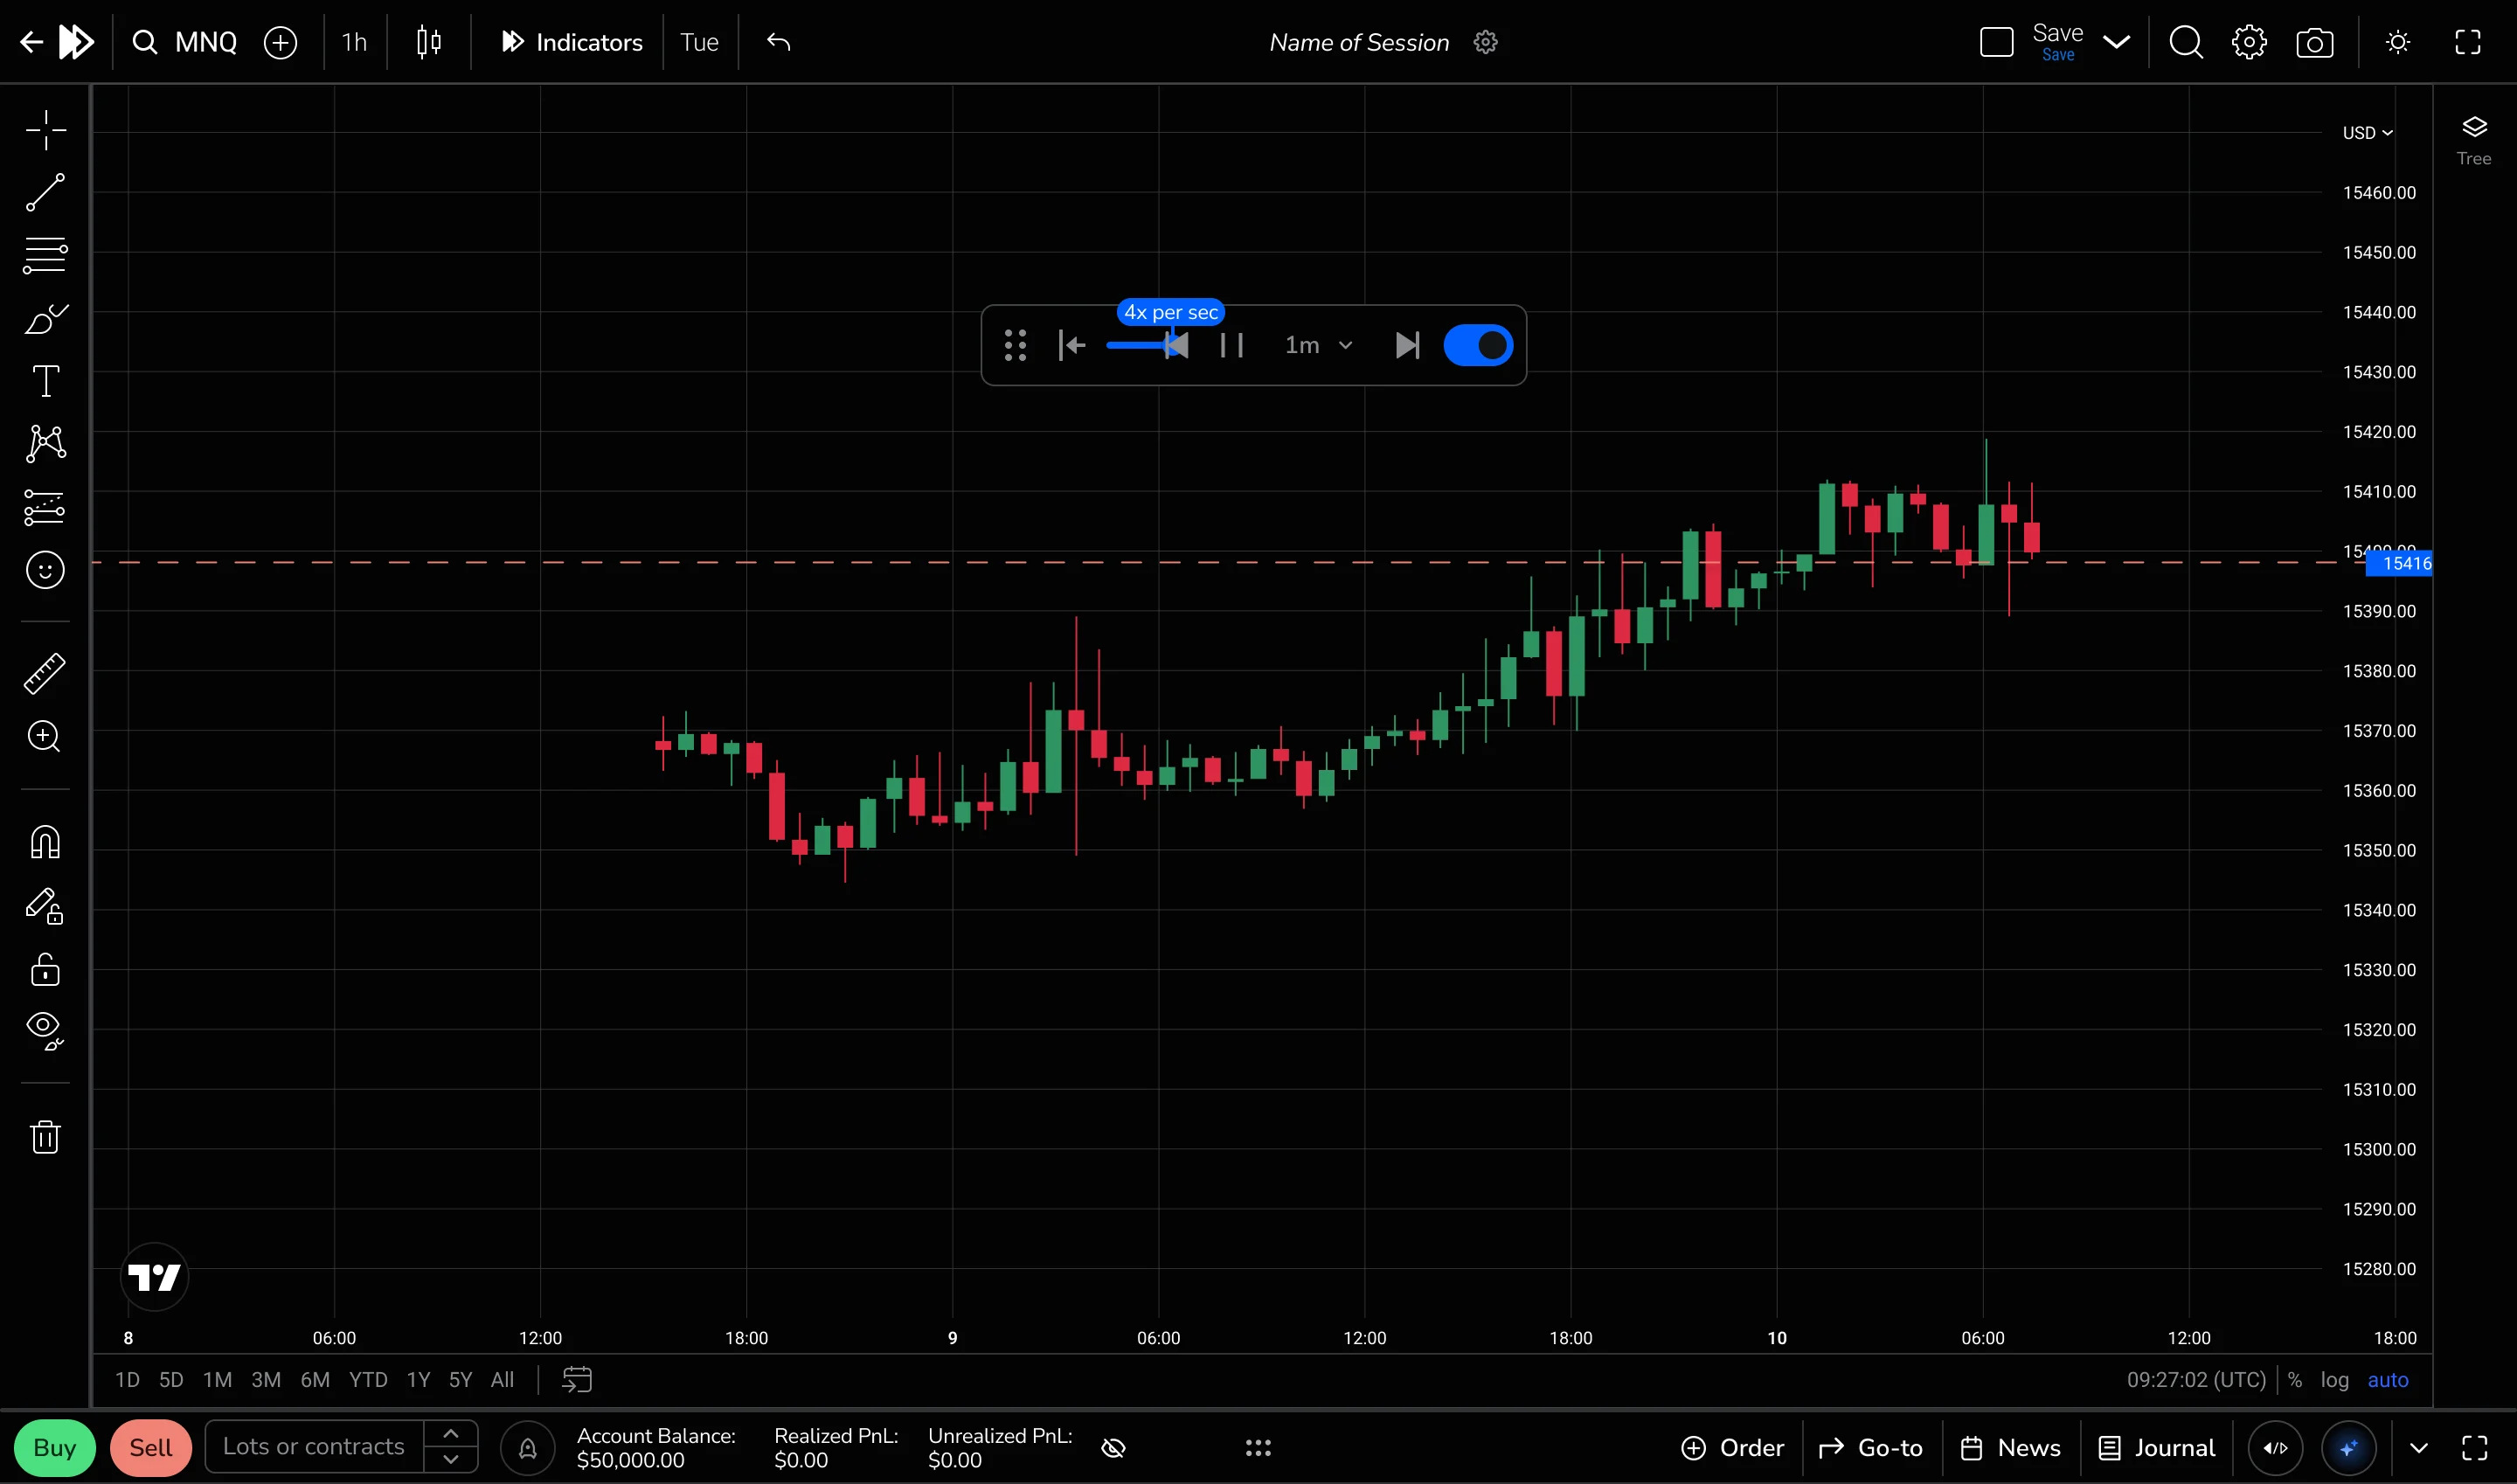Toggle lock all drawings
Image resolution: width=2517 pixels, height=1484 pixels.
45,969
